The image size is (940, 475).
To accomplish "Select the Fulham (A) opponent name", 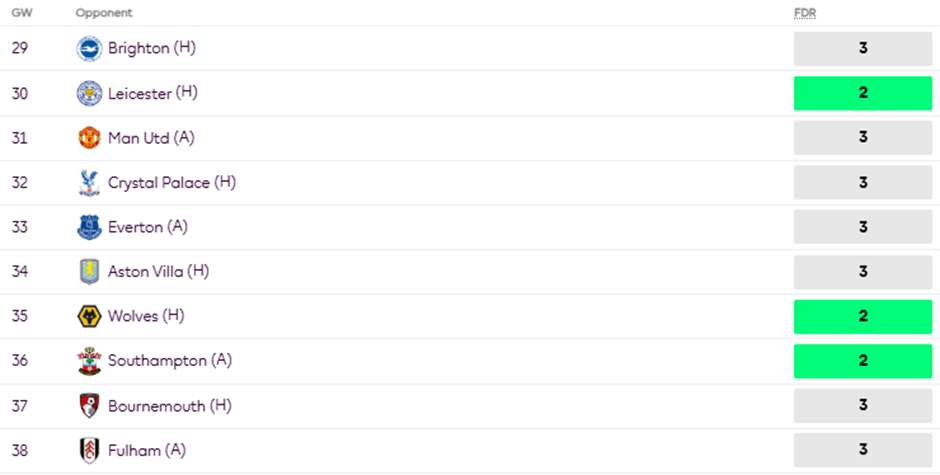I will coord(147,451).
